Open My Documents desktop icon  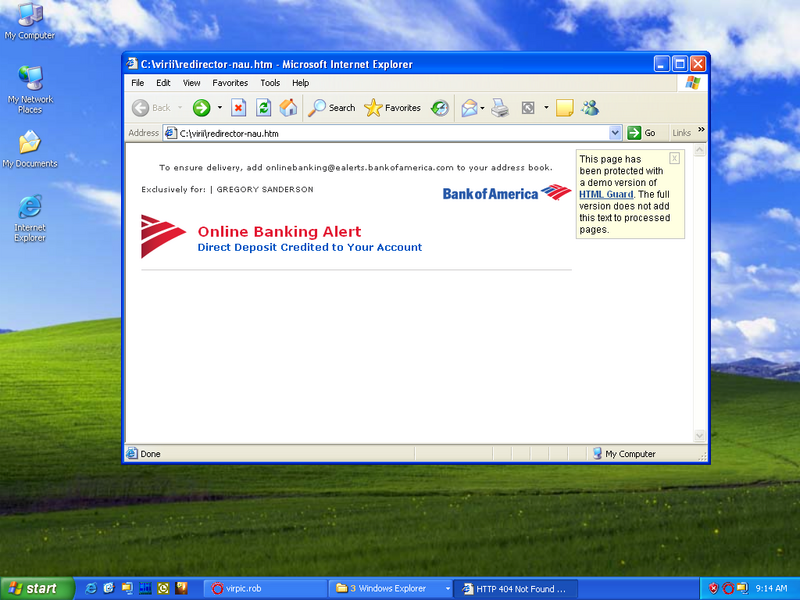(30, 149)
